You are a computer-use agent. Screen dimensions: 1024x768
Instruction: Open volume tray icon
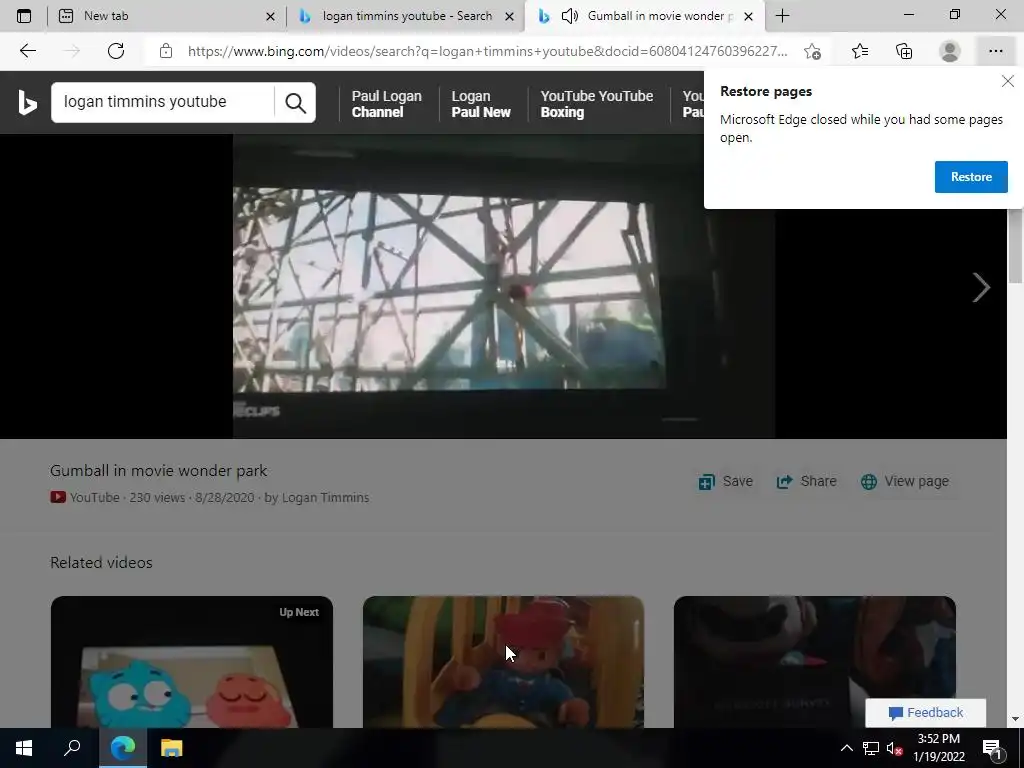click(894, 748)
